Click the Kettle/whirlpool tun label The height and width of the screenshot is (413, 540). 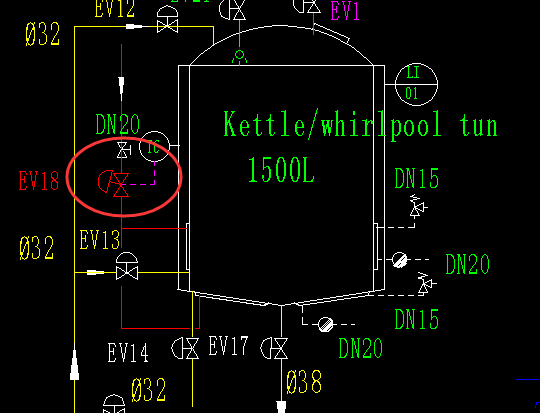(x=360, y=124)
